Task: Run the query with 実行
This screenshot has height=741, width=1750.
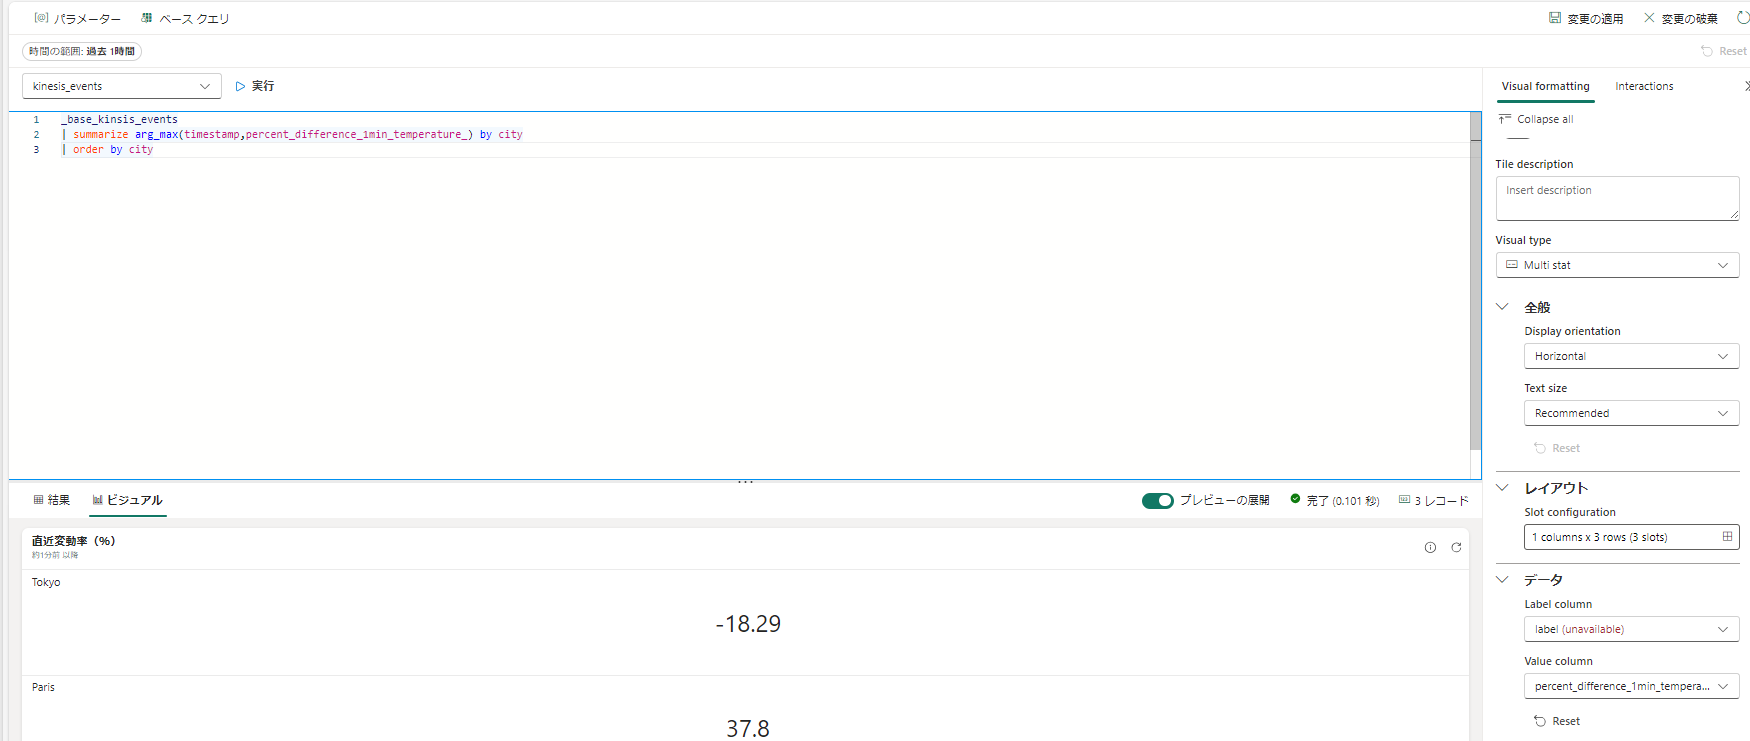Action: click(255, 86)
